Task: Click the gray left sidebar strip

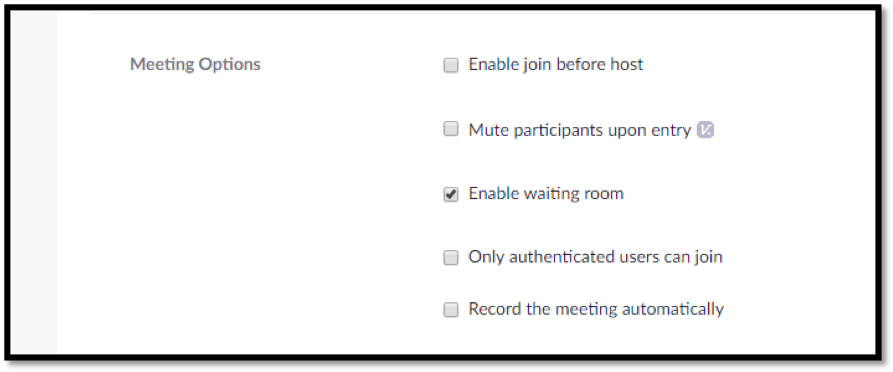Action: (34, 182)
